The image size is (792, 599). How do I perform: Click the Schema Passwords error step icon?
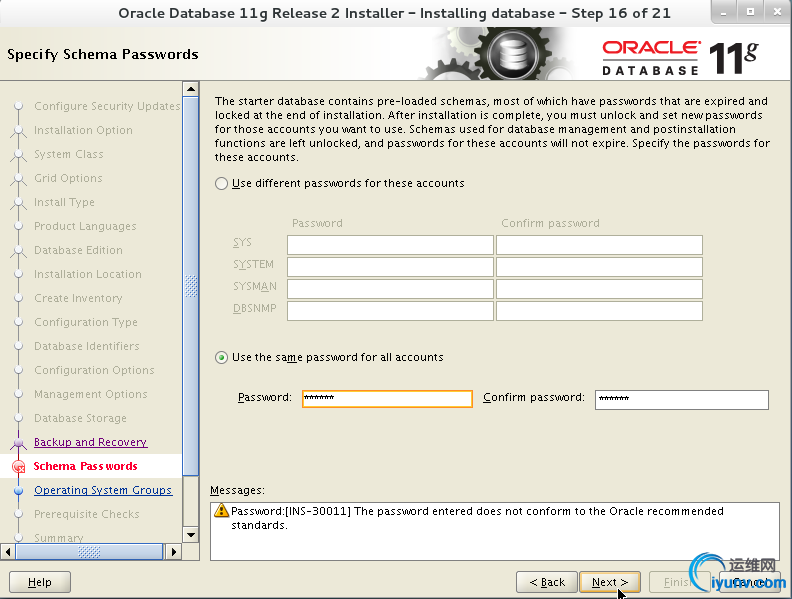[x=19, y=467]
